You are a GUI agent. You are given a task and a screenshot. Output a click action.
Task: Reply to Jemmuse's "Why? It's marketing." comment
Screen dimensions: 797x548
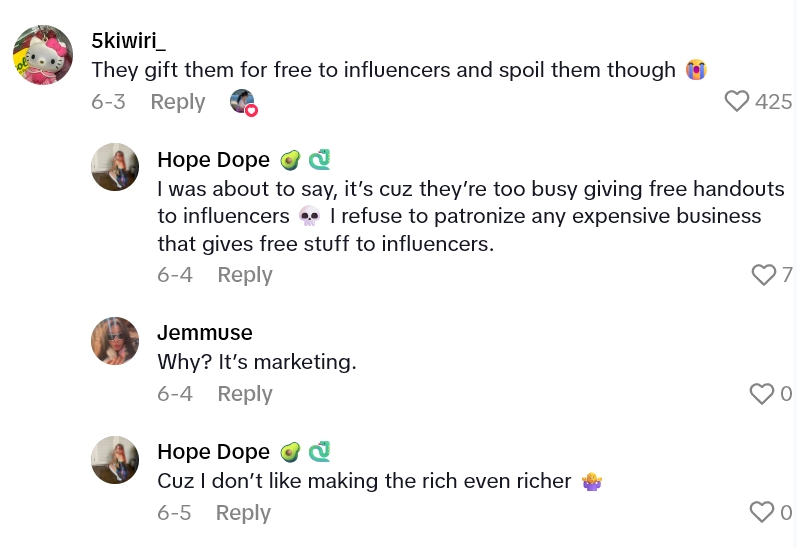pos(245,394)
